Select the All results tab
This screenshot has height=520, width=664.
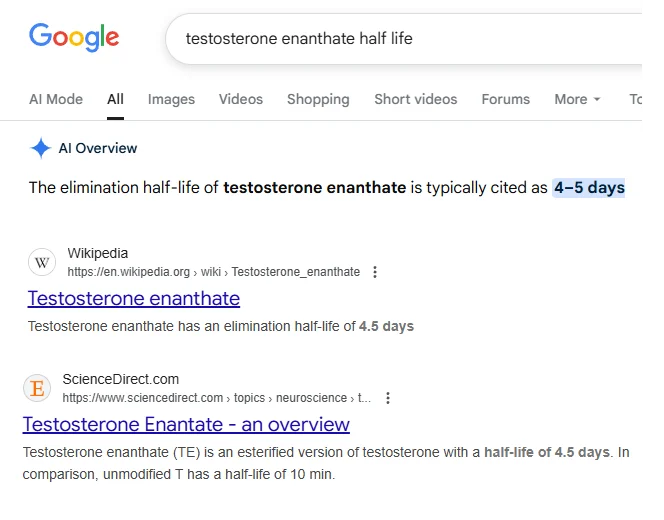(115, 99)
